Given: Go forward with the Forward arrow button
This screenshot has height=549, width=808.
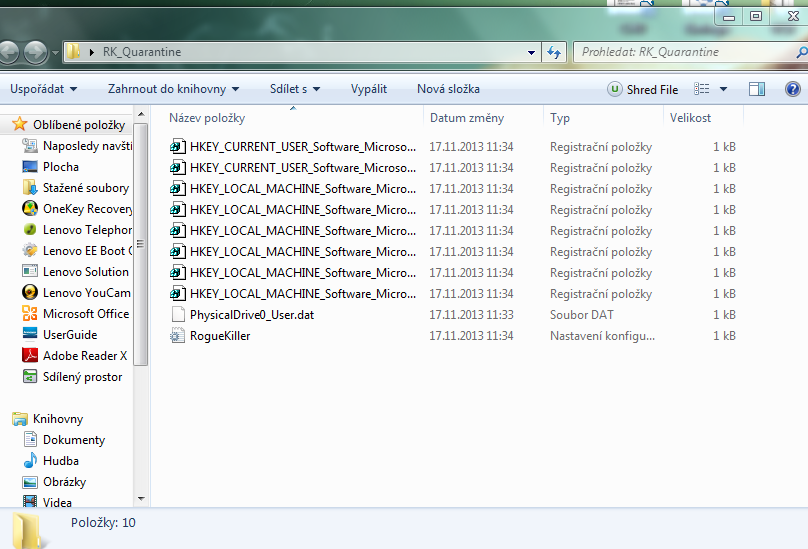Looking at the screenshot, I should [35, 52].
